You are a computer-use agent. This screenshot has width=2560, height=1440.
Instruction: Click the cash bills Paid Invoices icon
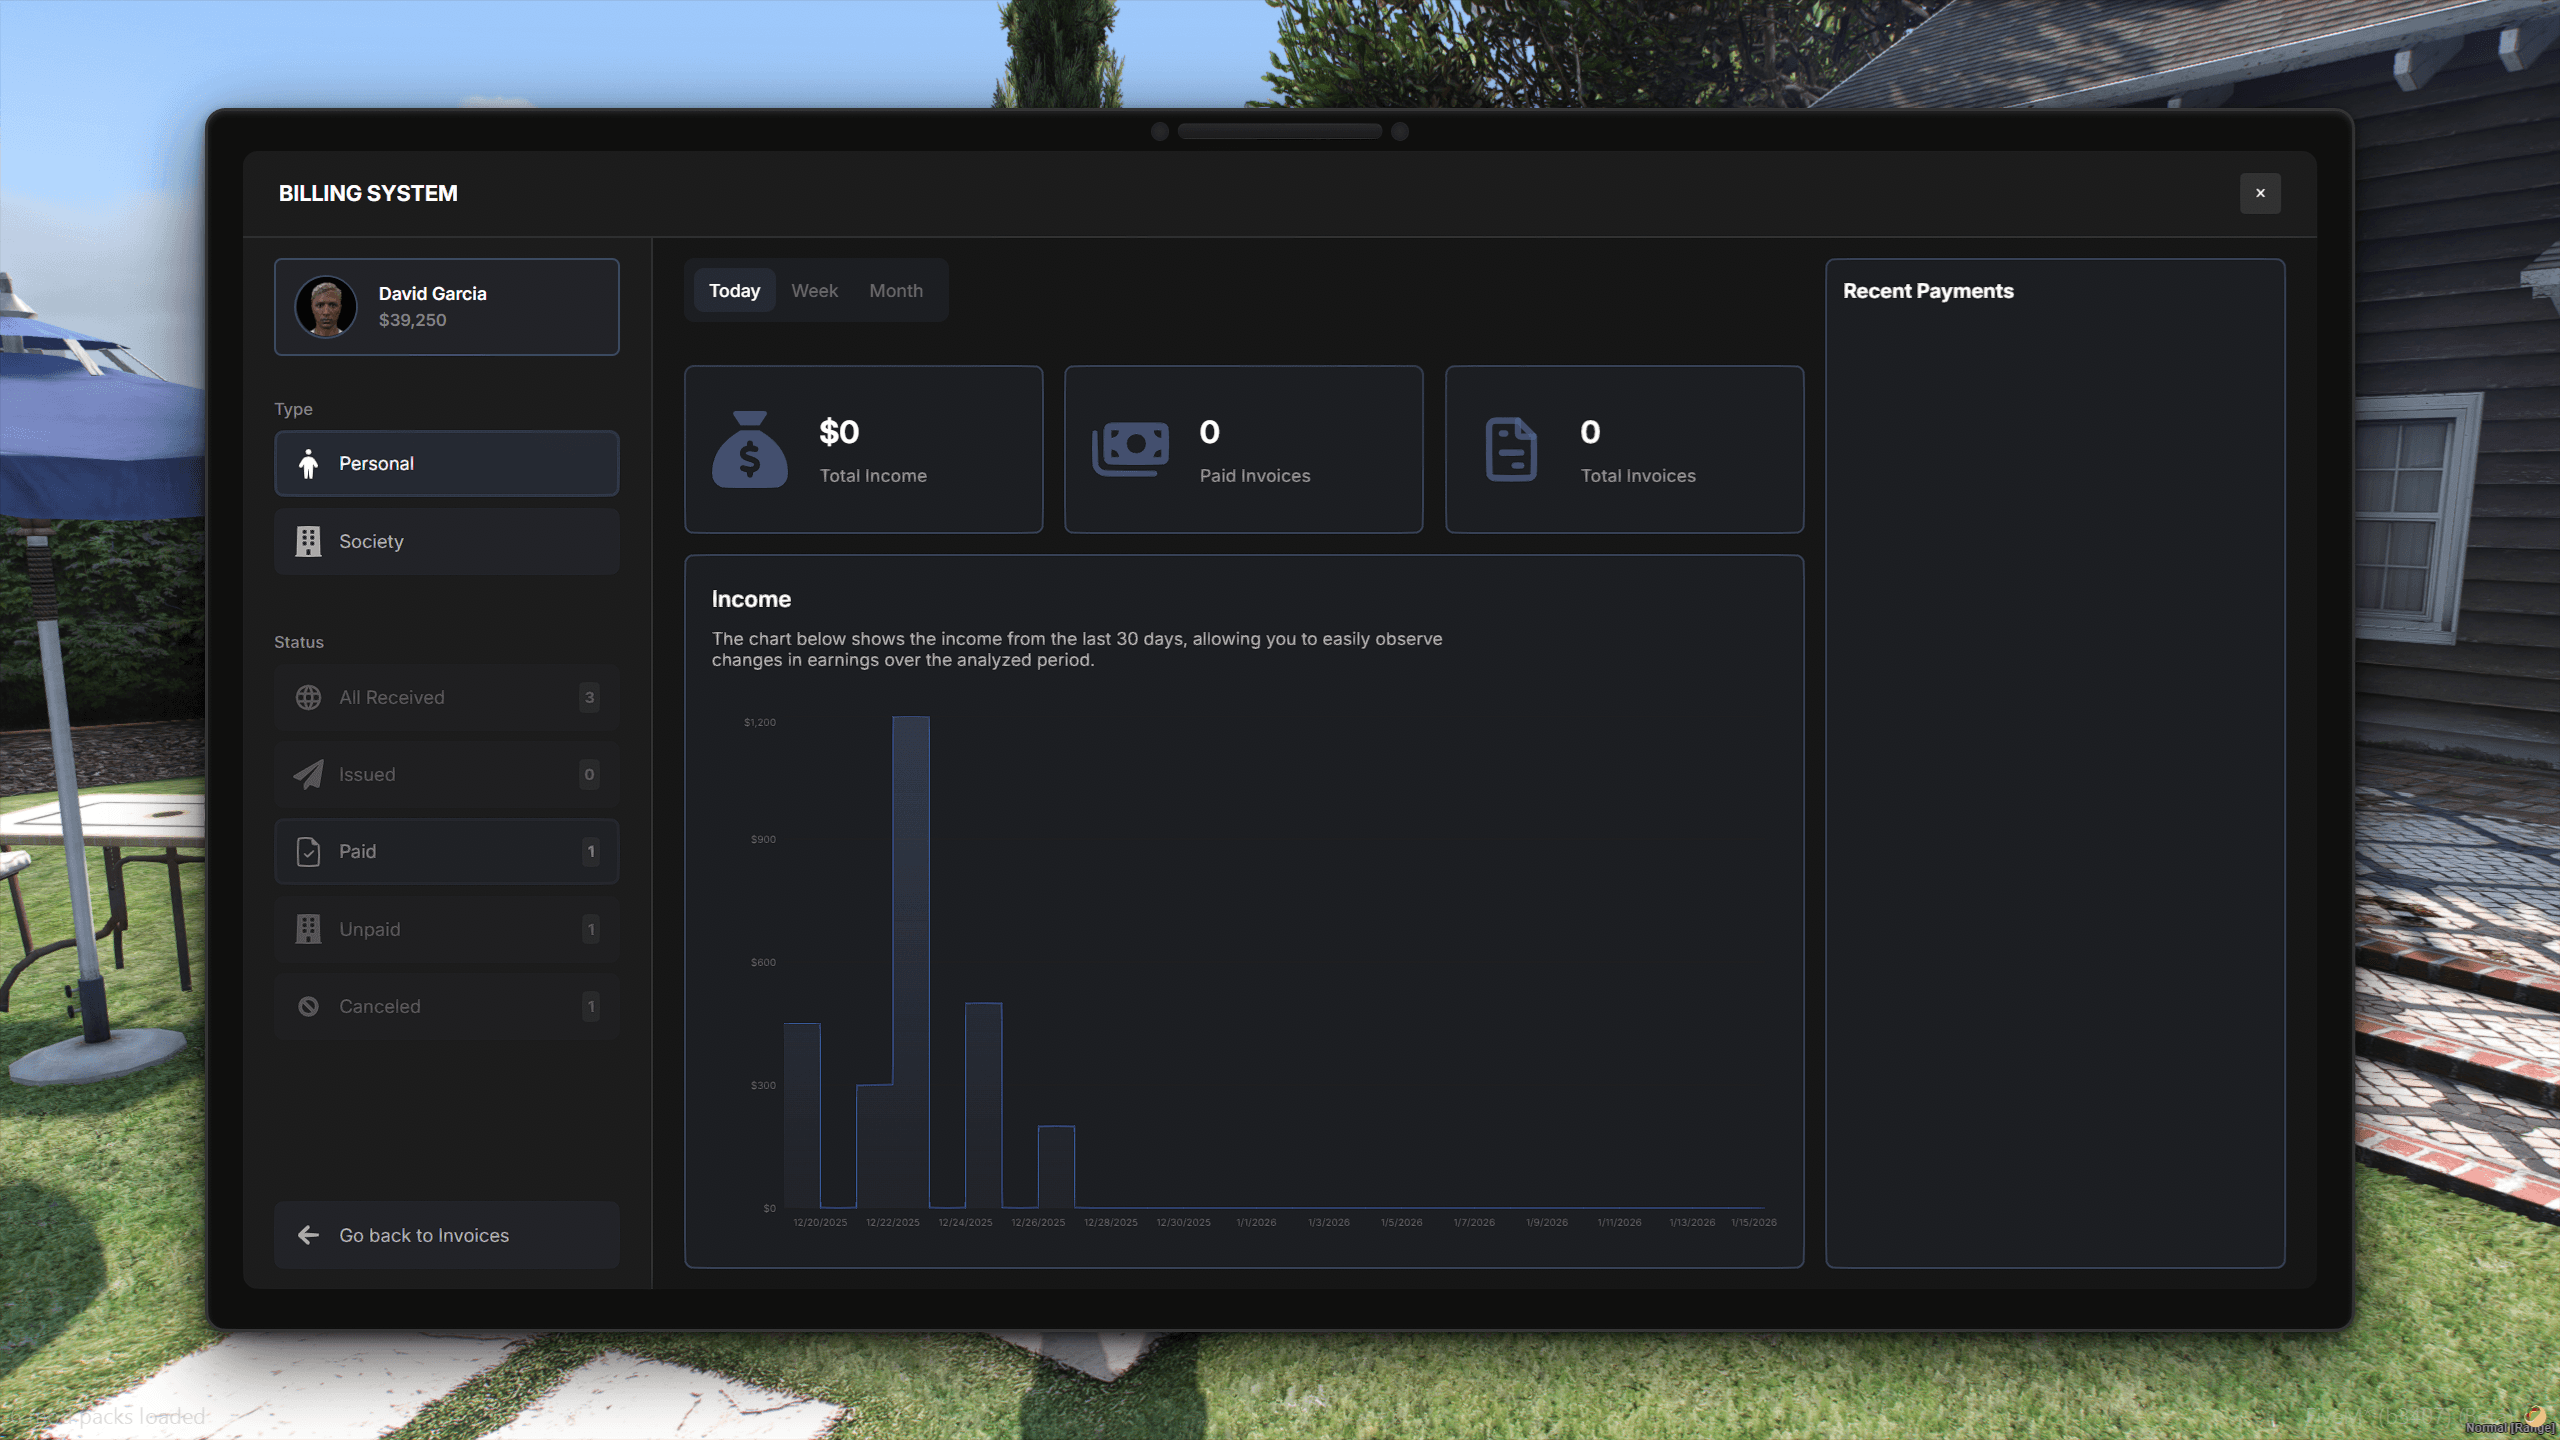point(1130,449)
